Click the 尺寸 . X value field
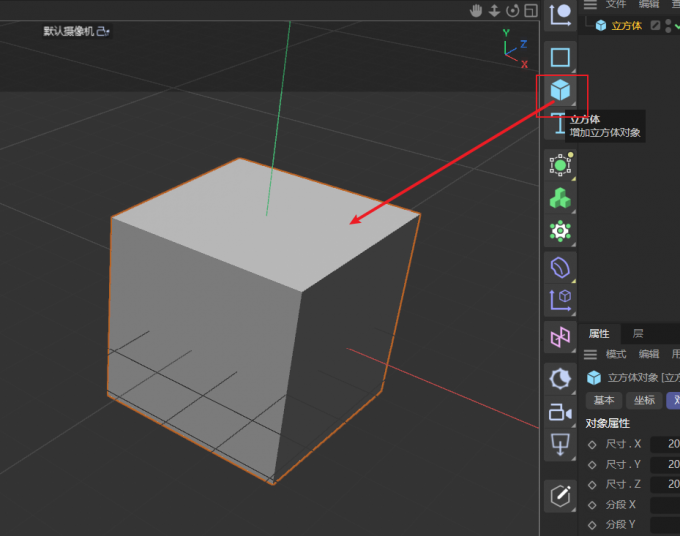This screenshot has height=536, width=680. click(x=665, y=444)
